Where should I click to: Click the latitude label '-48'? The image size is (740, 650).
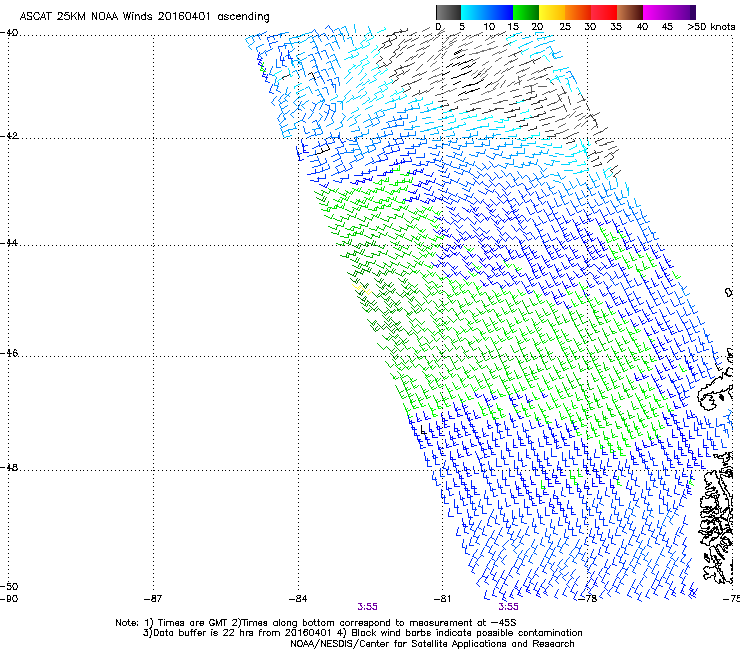click(9, 467)
